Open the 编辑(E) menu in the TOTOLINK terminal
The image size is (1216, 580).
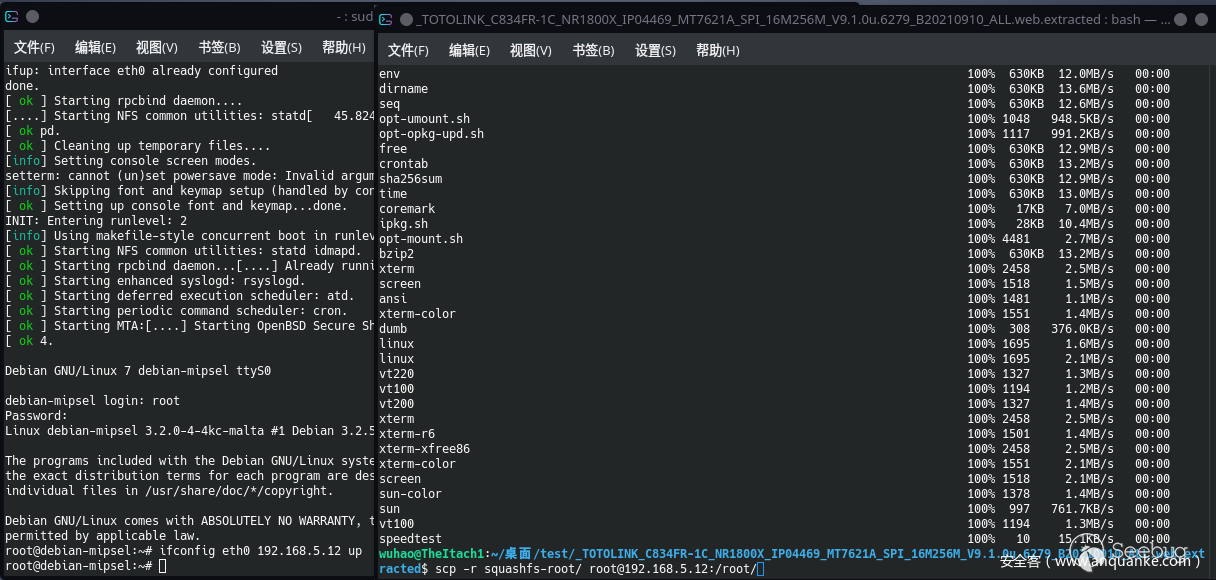click(x=469, y=51)
